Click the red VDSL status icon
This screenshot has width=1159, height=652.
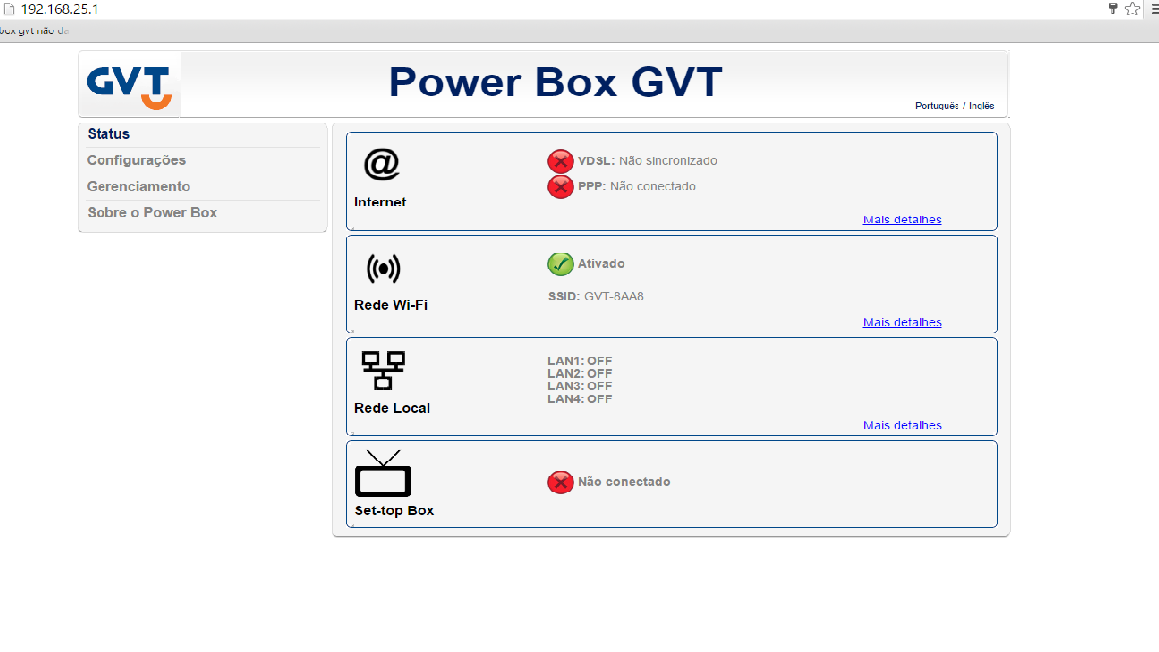point(560,160)
